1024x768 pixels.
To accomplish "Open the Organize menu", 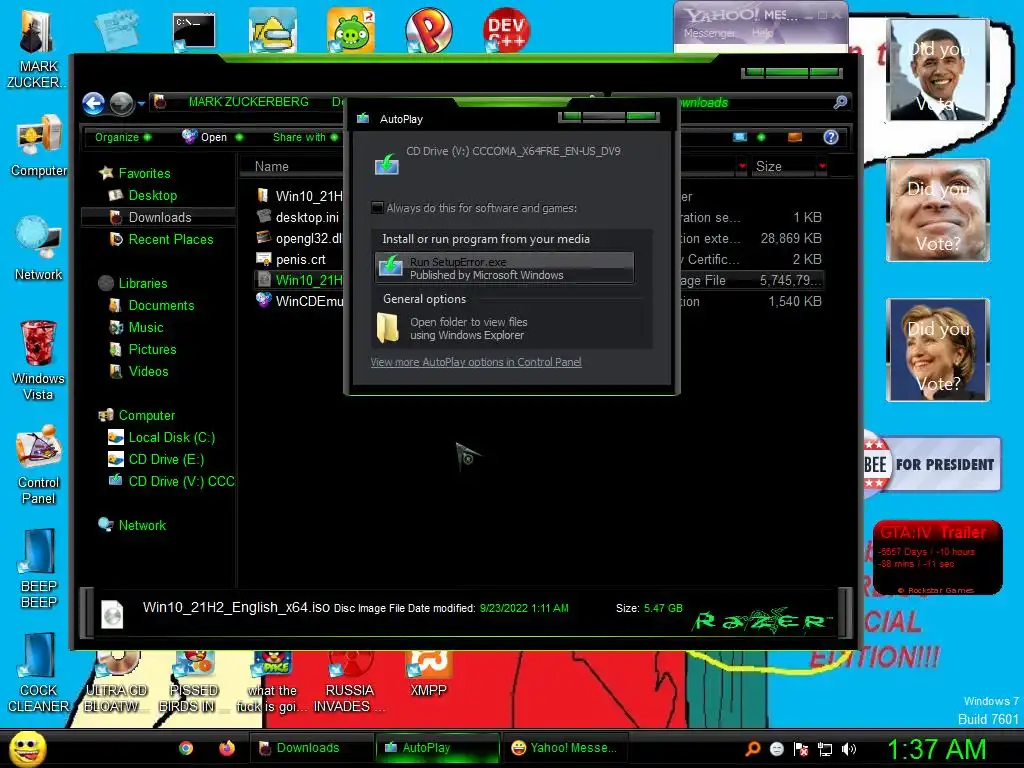I will [x=123, y=137].
